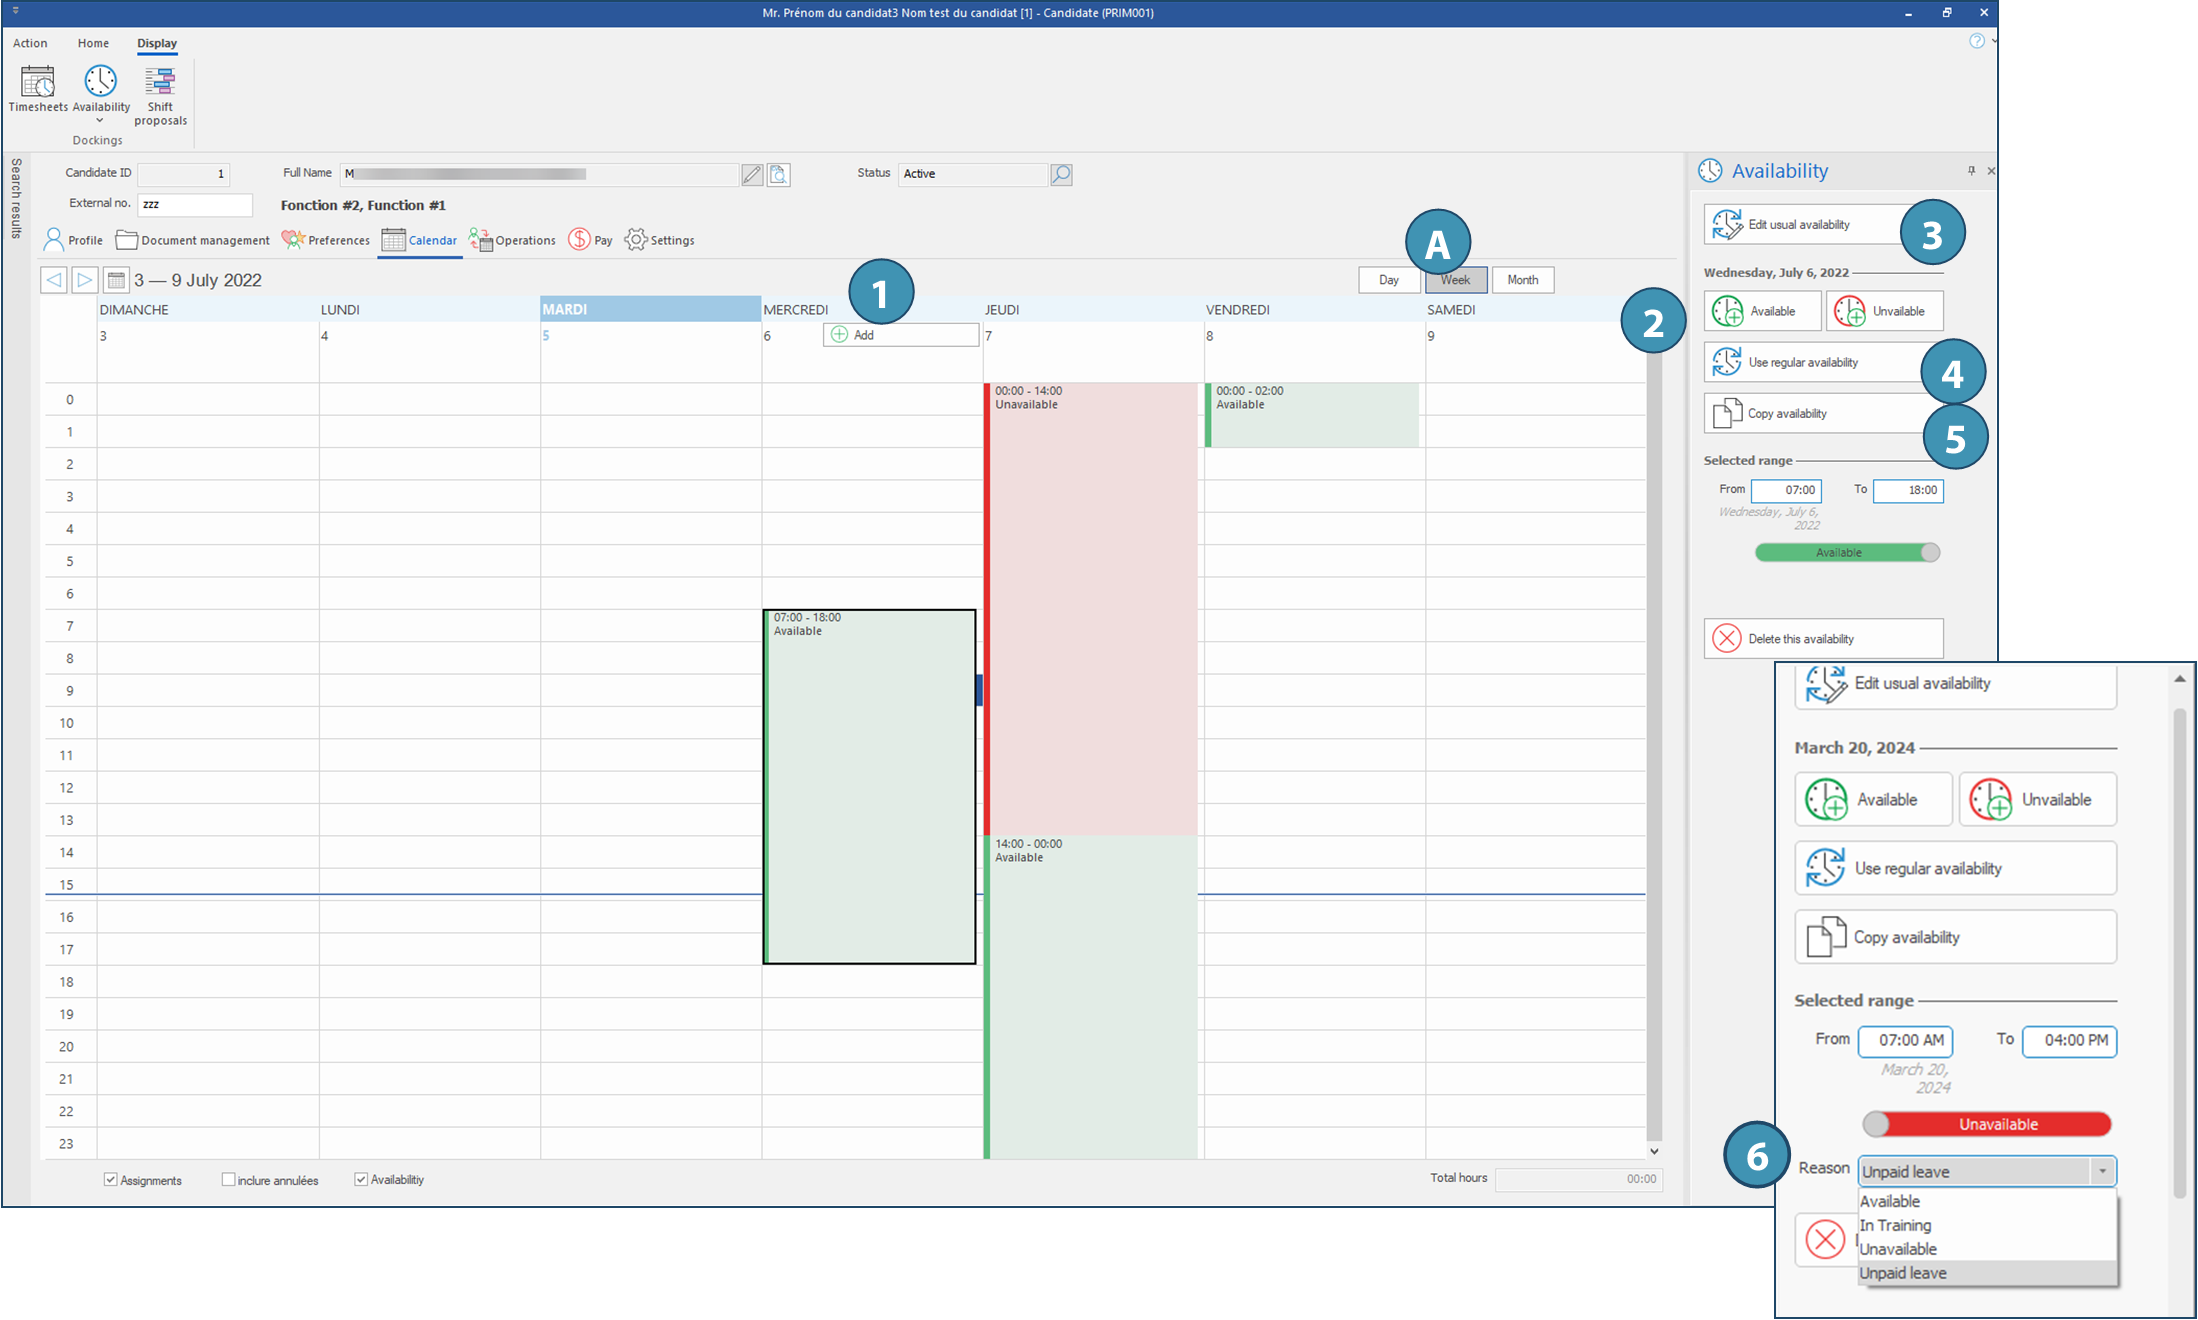
Task: Open the Profile tab
Action: tap(73, 240)
